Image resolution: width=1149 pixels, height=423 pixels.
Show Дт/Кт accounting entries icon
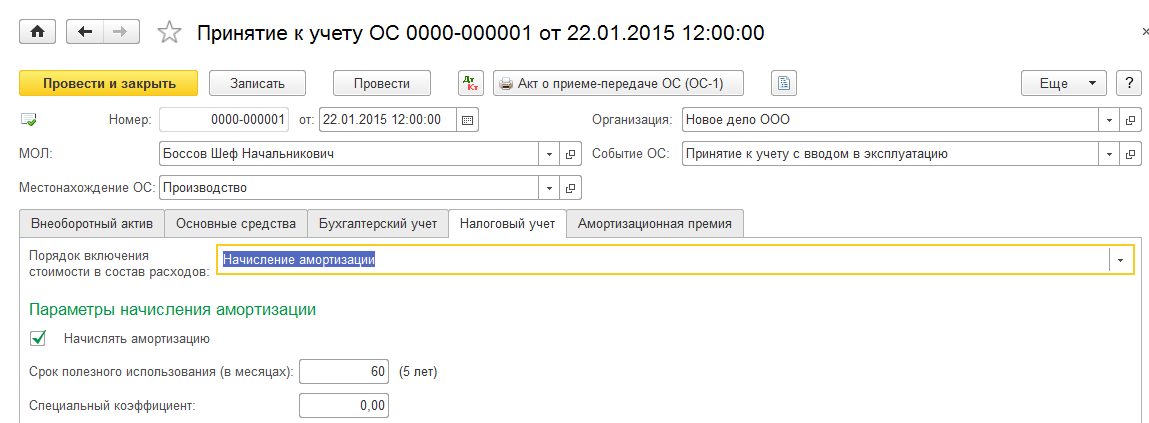point(470,84)
